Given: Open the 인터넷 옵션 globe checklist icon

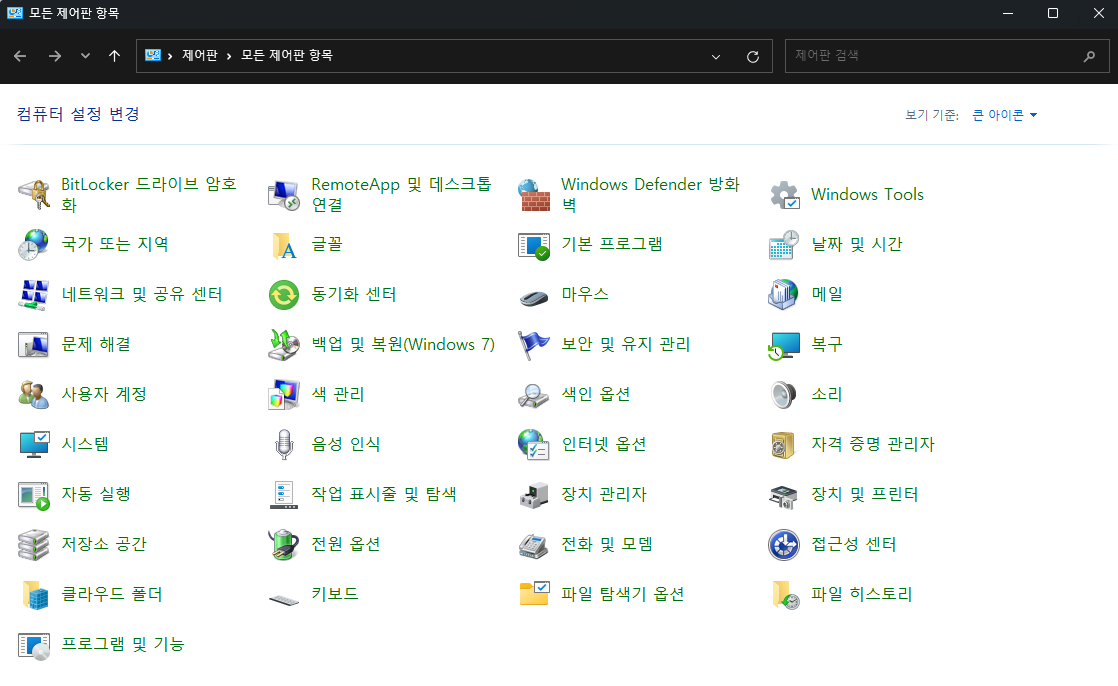Looking at the screenshot, I should point(534,444).
